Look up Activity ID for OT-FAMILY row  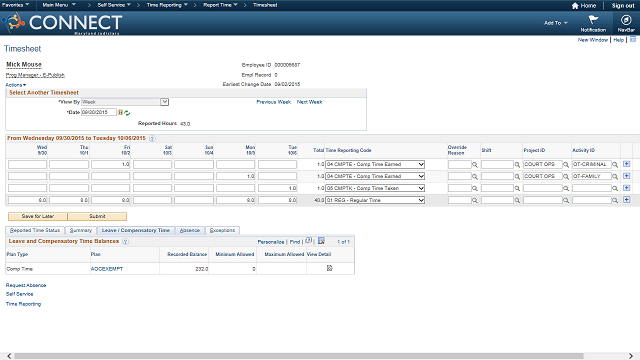pos(615,176)
